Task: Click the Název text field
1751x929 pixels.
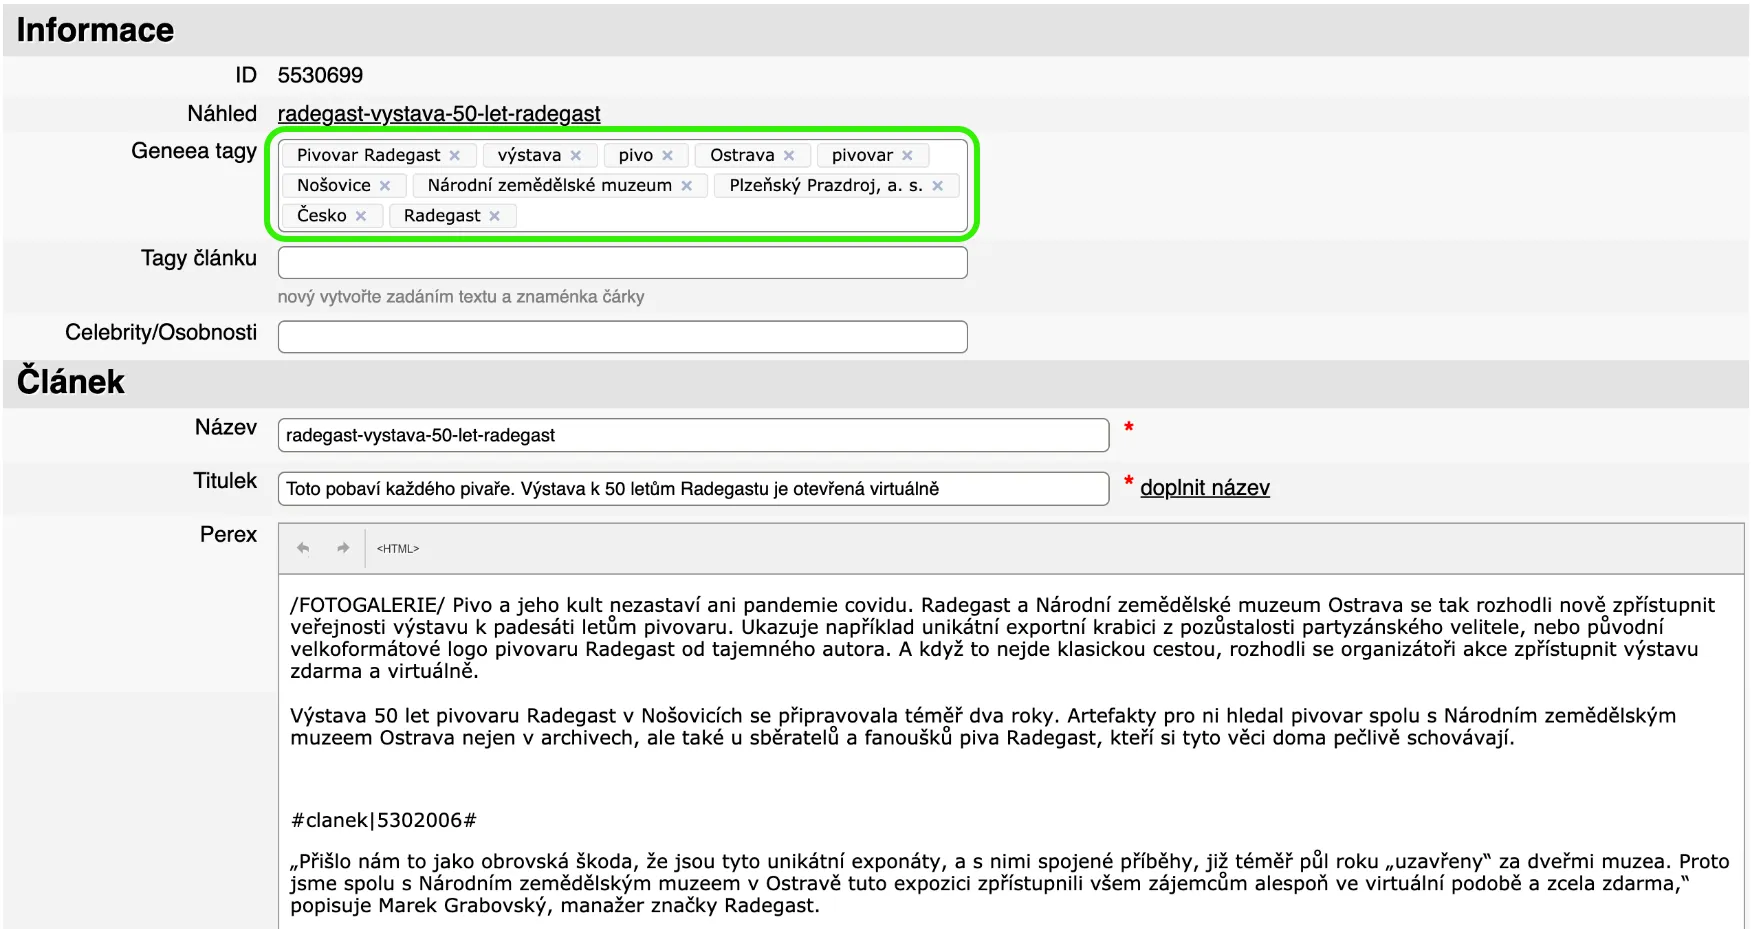Action: coord(692,435)
